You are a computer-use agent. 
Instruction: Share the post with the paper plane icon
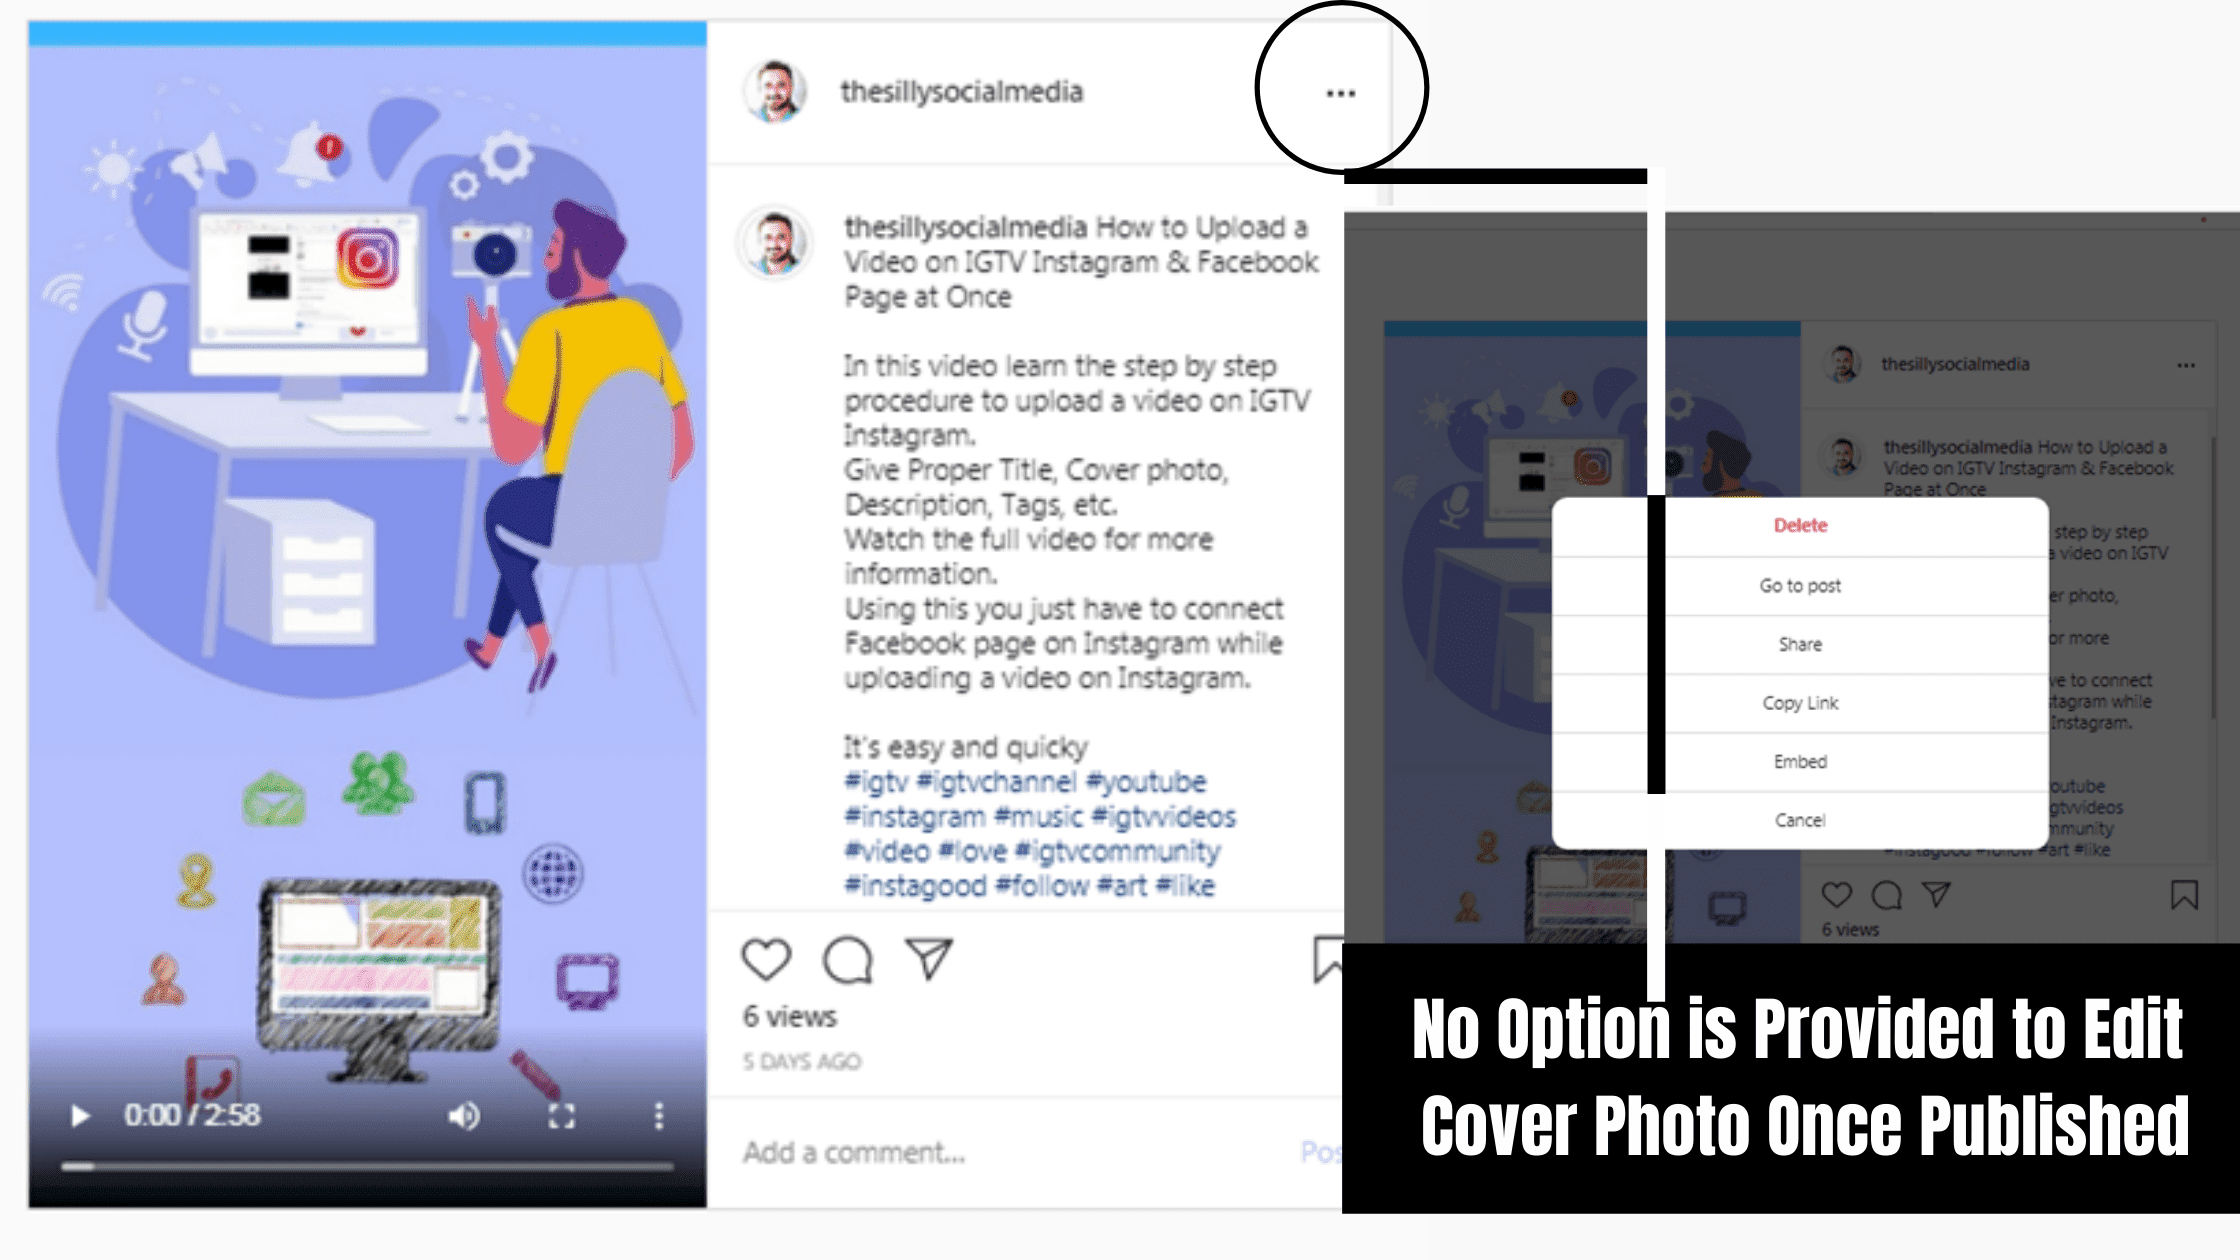click(x=929, y=958)
